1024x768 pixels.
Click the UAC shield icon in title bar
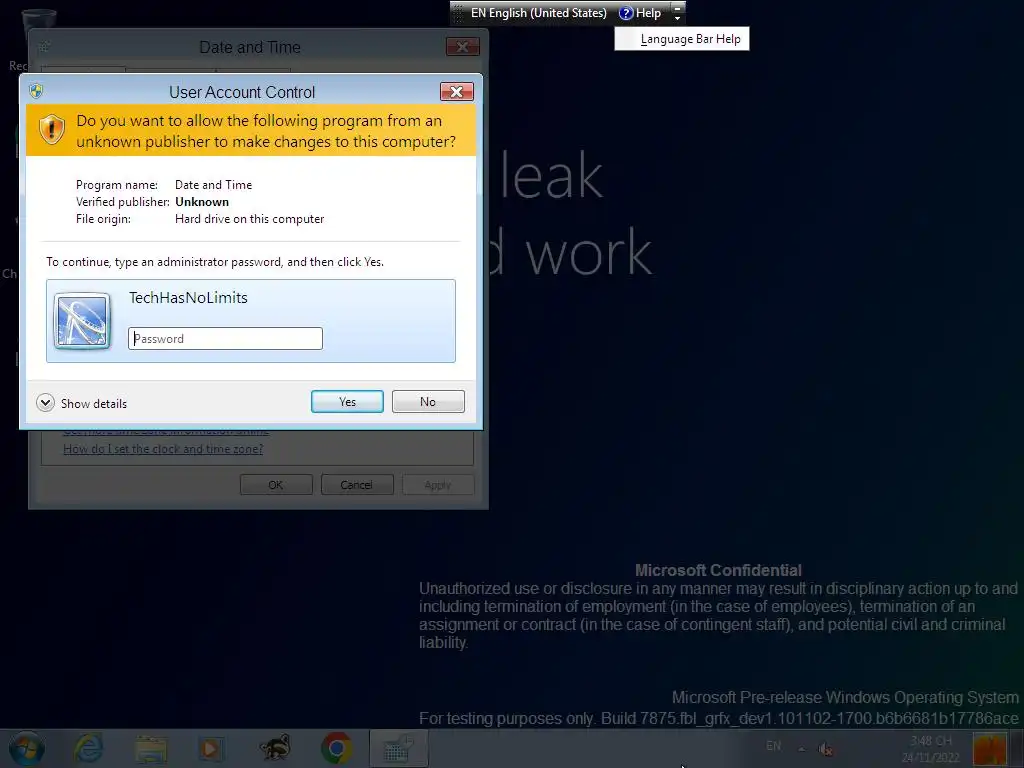point(36,91)
